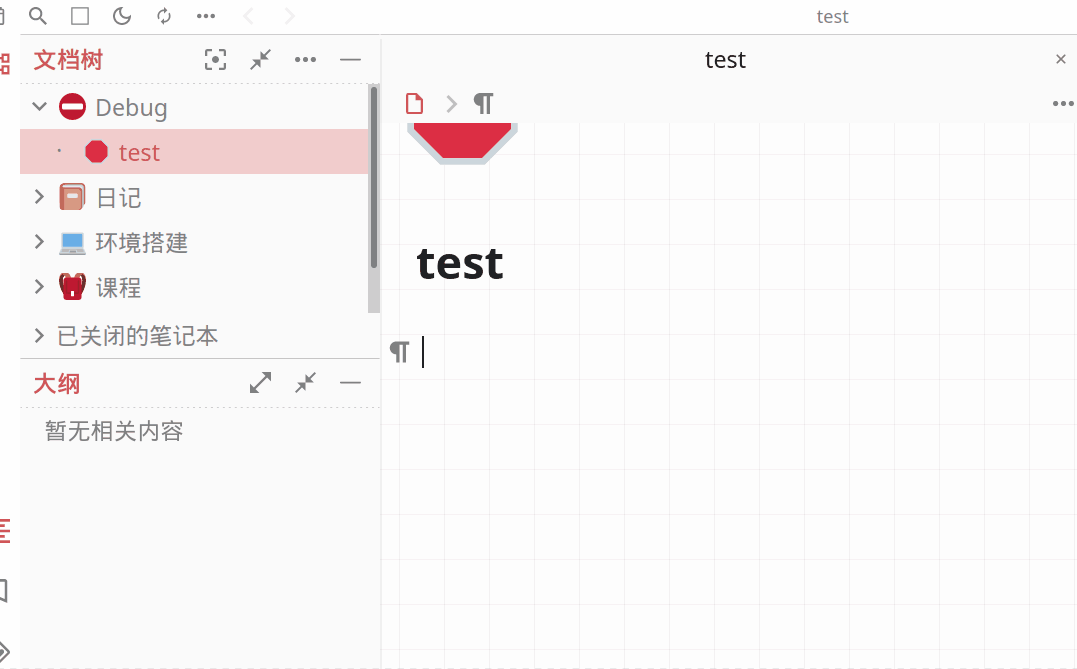This screenshot has width=1077, height=669.
Task: Select the 课程 notebook
Action: tap(118, 287)
